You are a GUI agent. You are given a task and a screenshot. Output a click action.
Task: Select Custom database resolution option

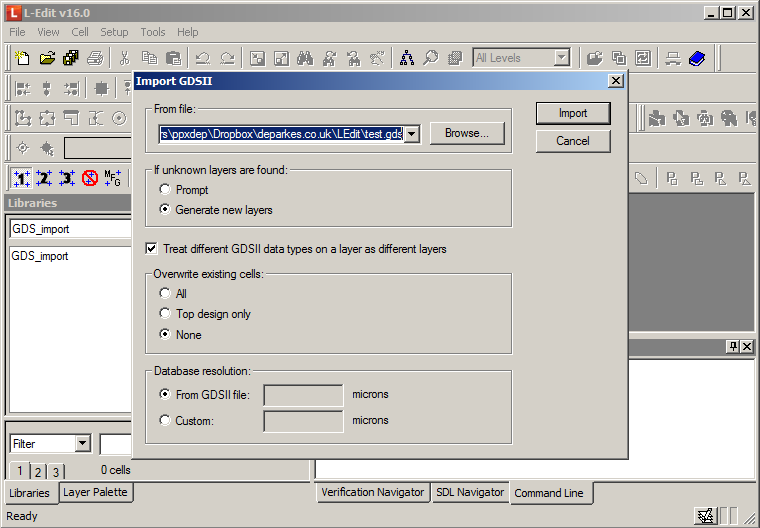coord(166,421)
